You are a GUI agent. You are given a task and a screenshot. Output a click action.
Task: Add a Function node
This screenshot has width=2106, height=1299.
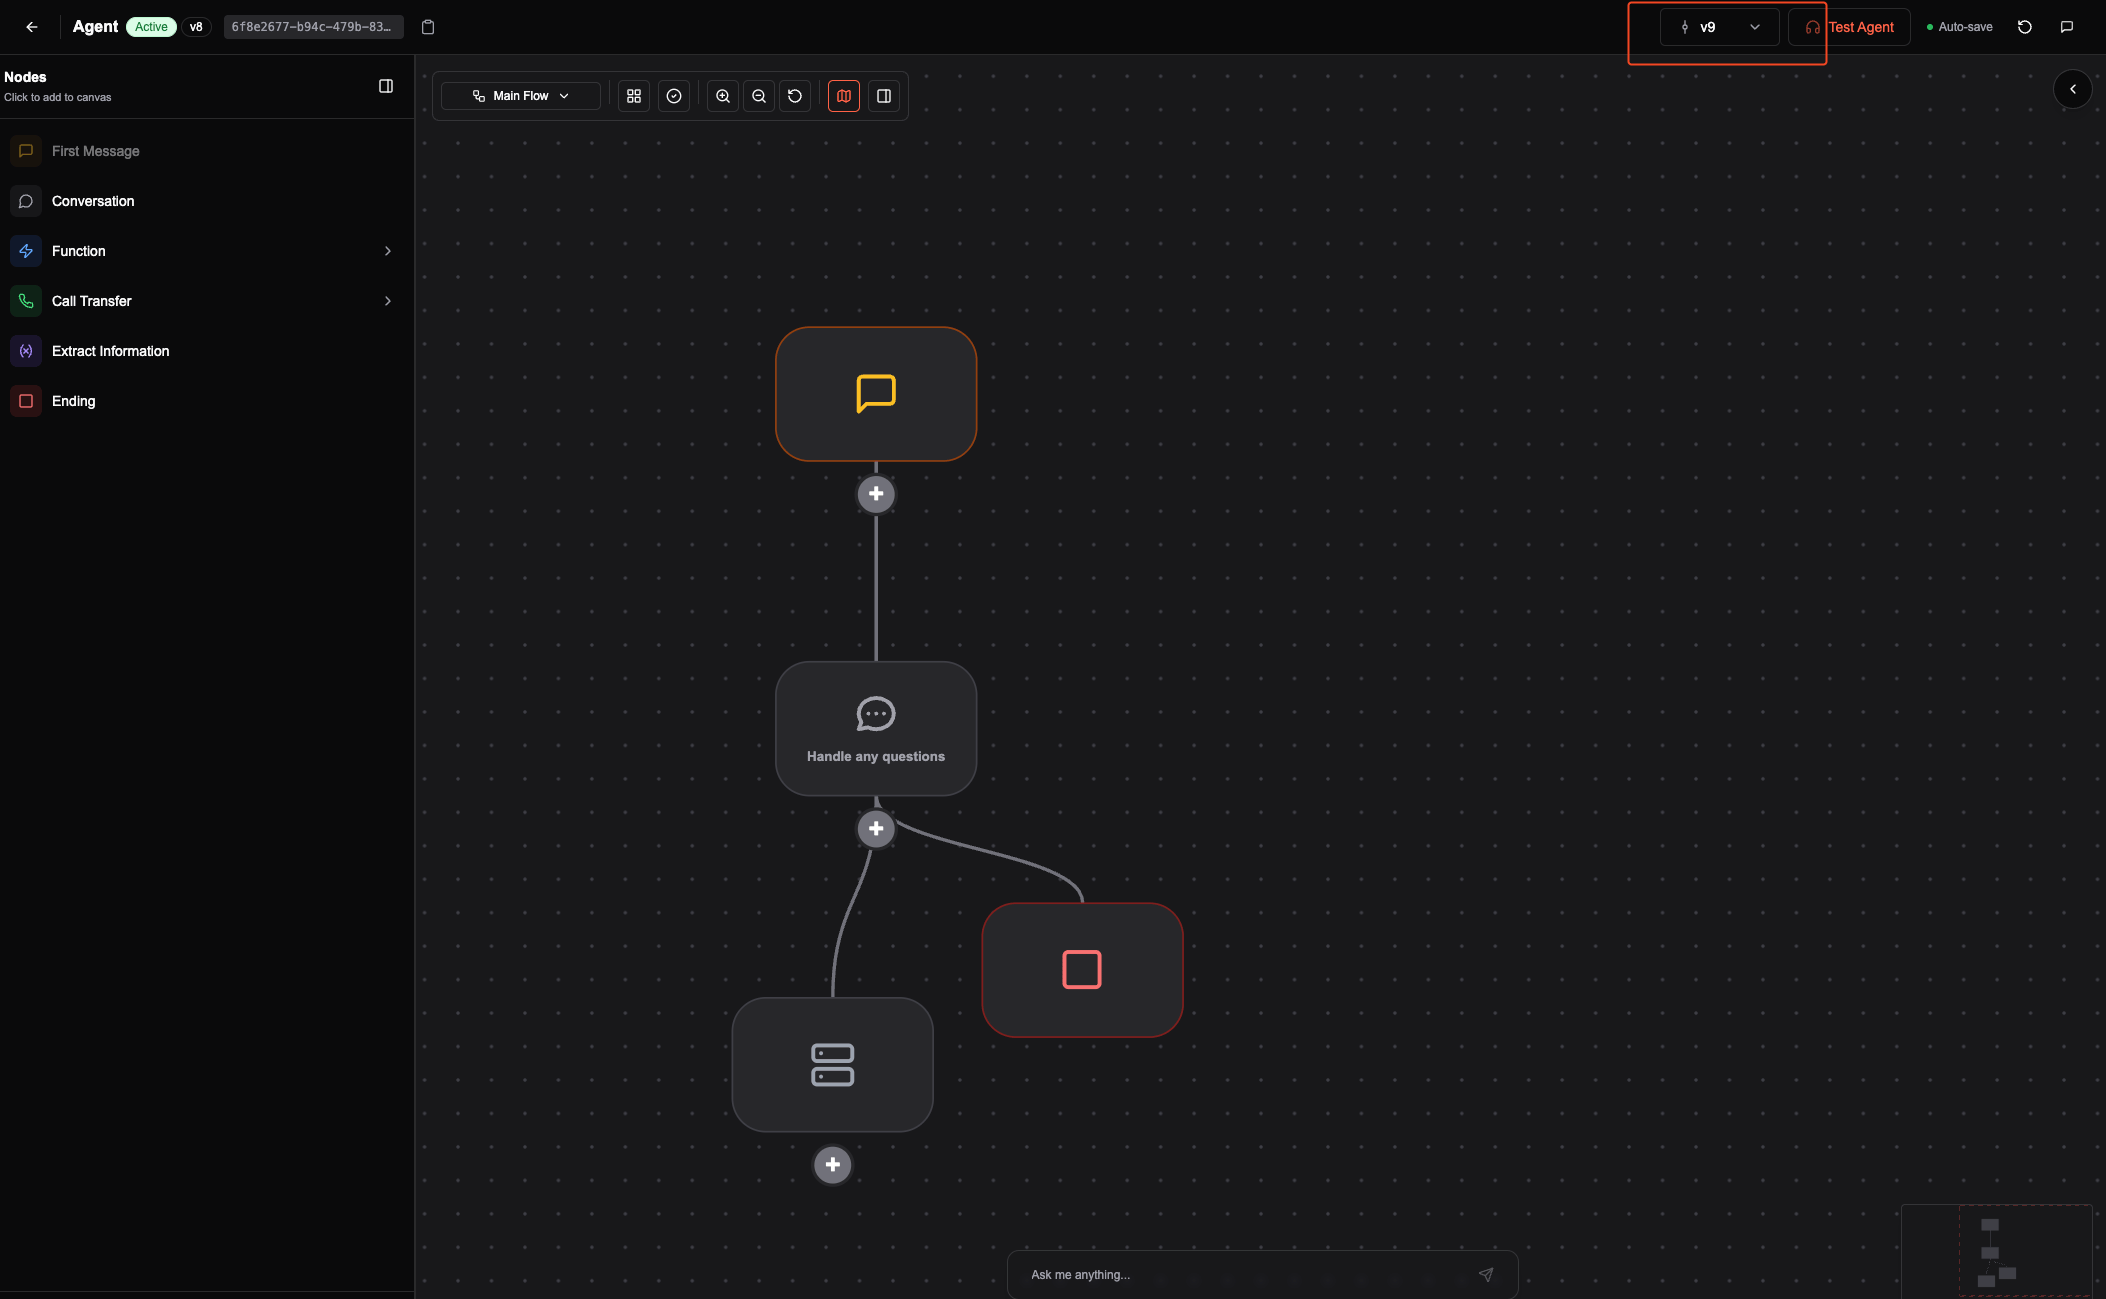pos(205,251)
